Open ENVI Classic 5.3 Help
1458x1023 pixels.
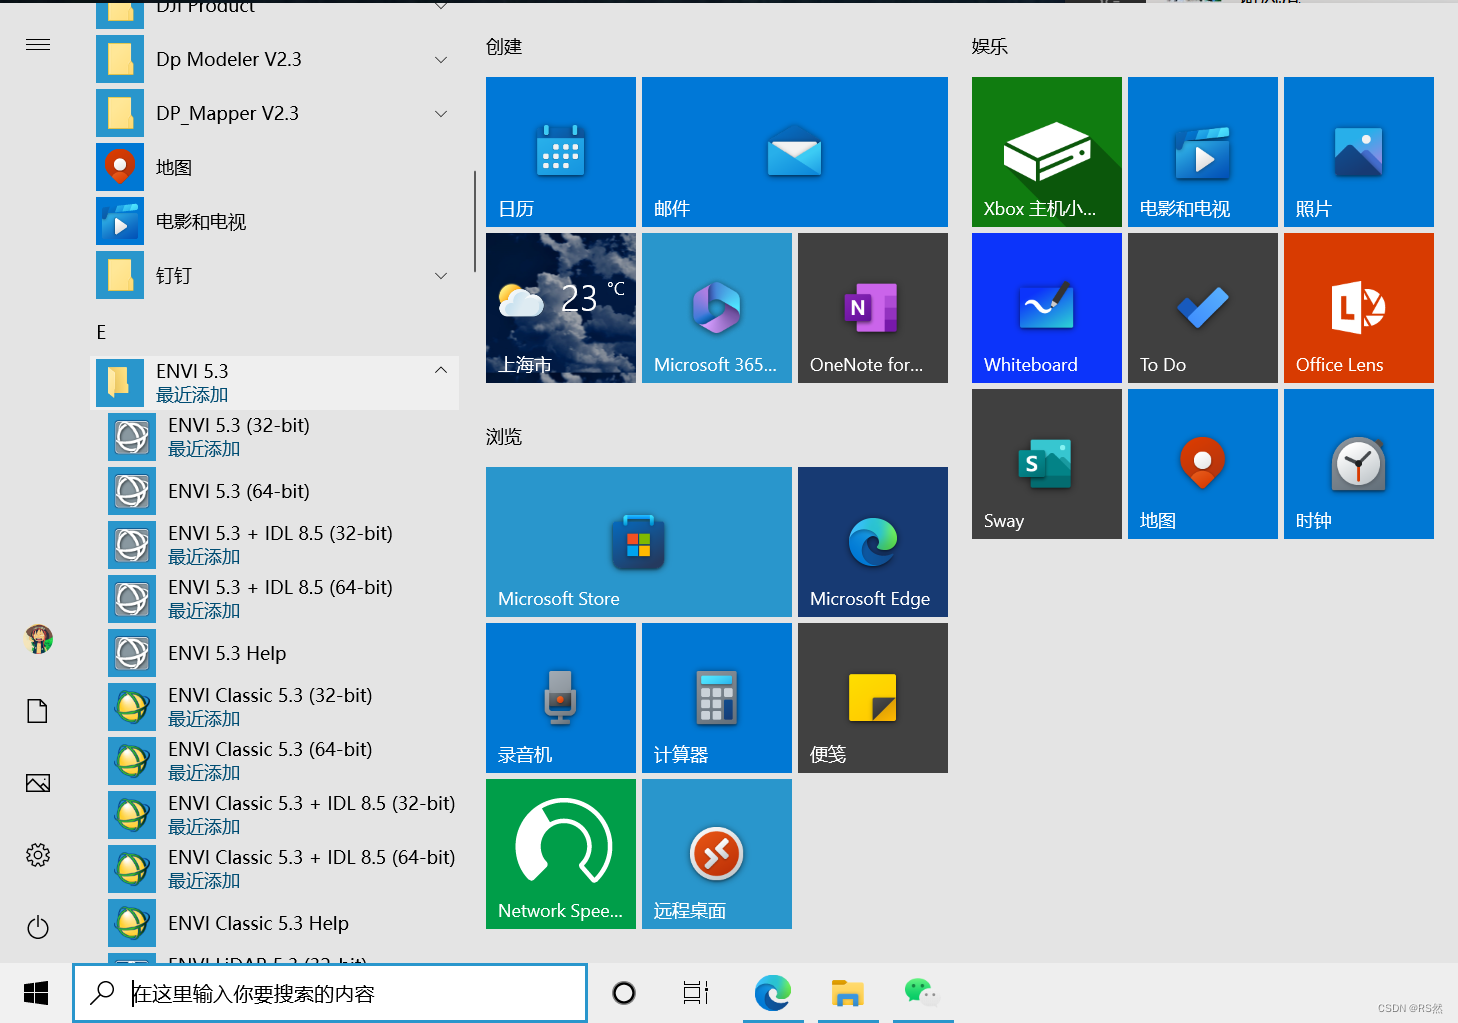(281, 923)
